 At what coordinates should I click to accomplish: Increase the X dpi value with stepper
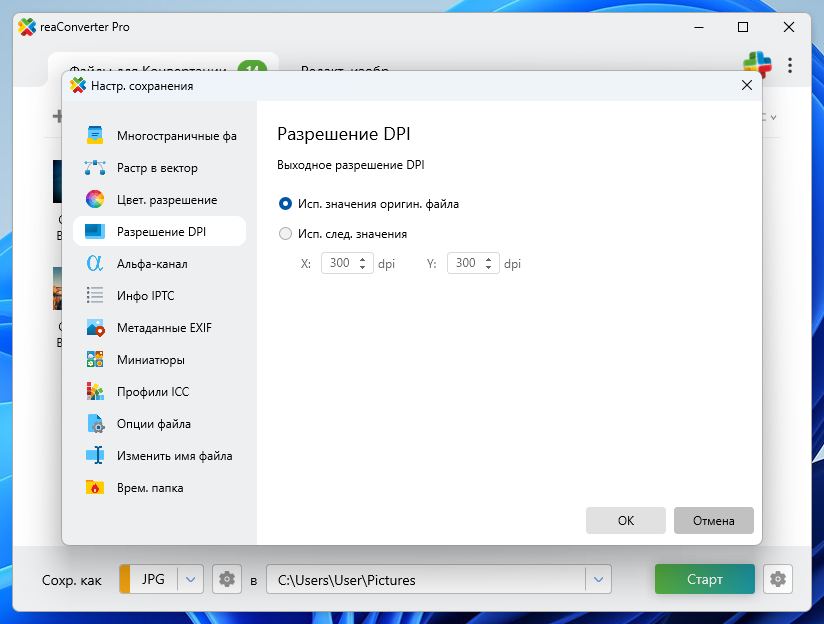(x=362, y=260)
